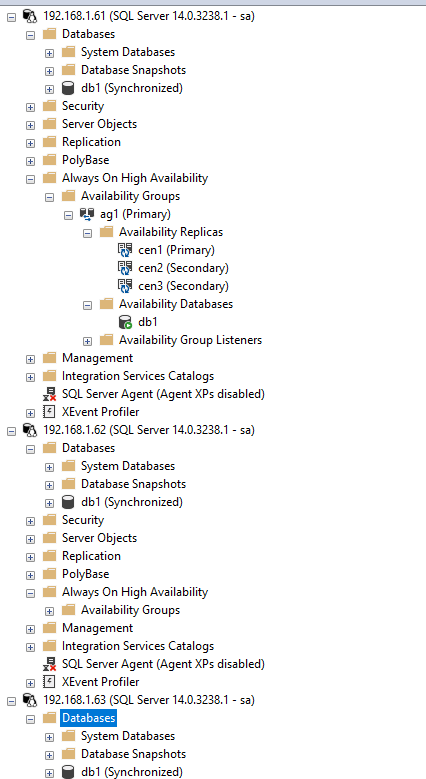Click Server Objects folder icon under 192.168.1.61
Viewport: 426px width, 779px height.
pos(50,124)
